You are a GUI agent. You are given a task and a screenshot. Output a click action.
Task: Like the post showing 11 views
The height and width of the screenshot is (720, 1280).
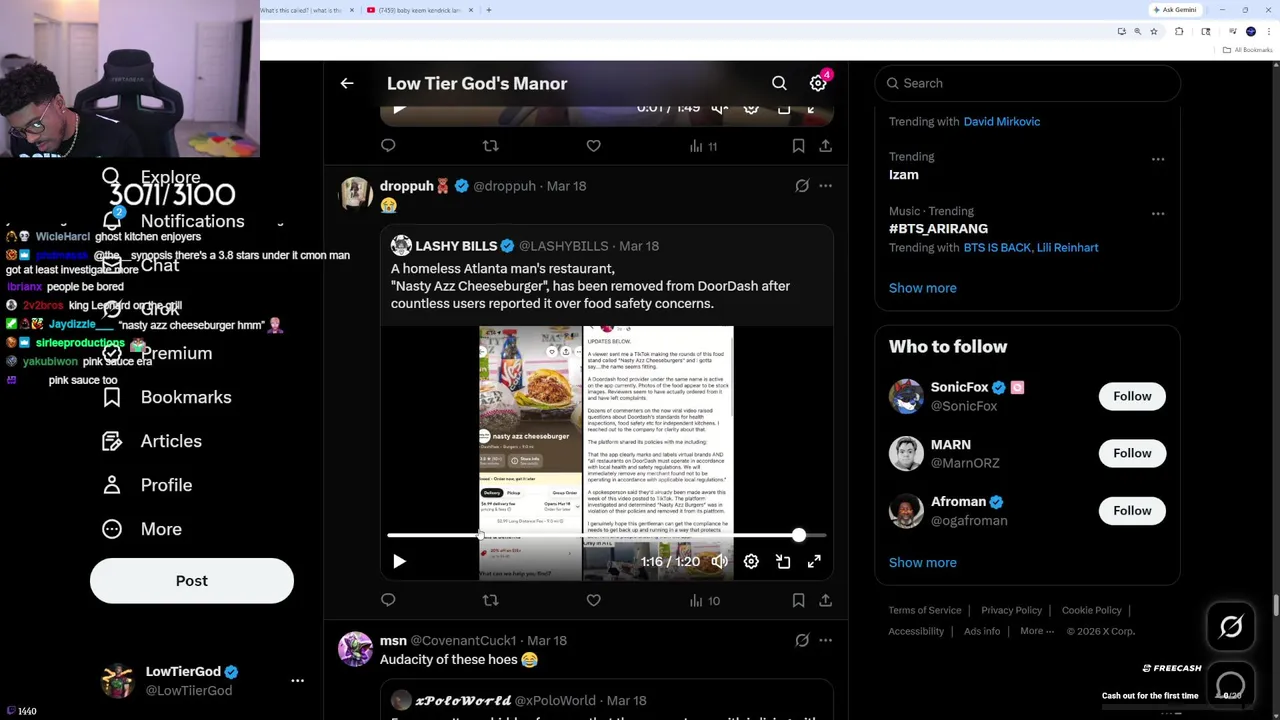(593, 146)
